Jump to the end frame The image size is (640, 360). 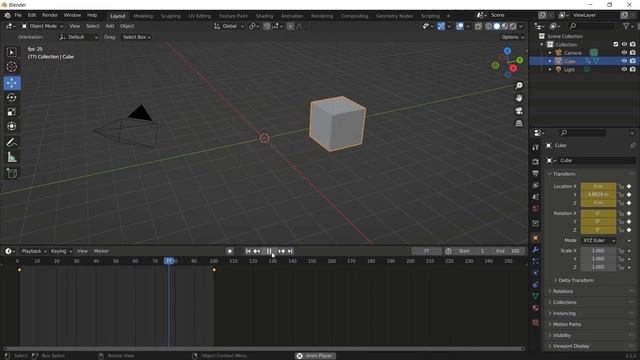290,251
